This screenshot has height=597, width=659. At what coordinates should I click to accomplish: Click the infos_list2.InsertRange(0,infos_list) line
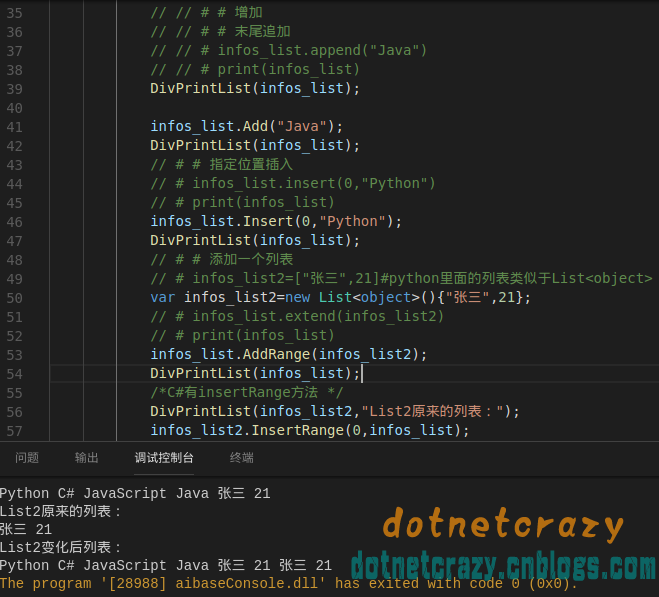310,430
